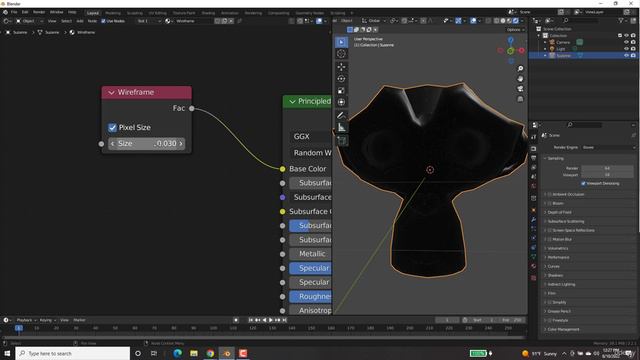Open the Render menu
This screenshot has height=360, width=640.
point(39,12)
